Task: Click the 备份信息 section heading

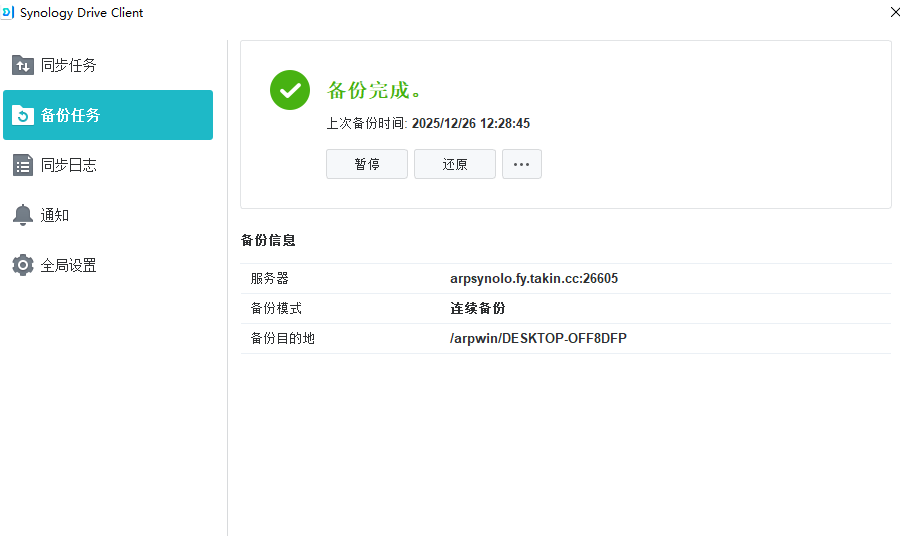Action: pos(268,240)
